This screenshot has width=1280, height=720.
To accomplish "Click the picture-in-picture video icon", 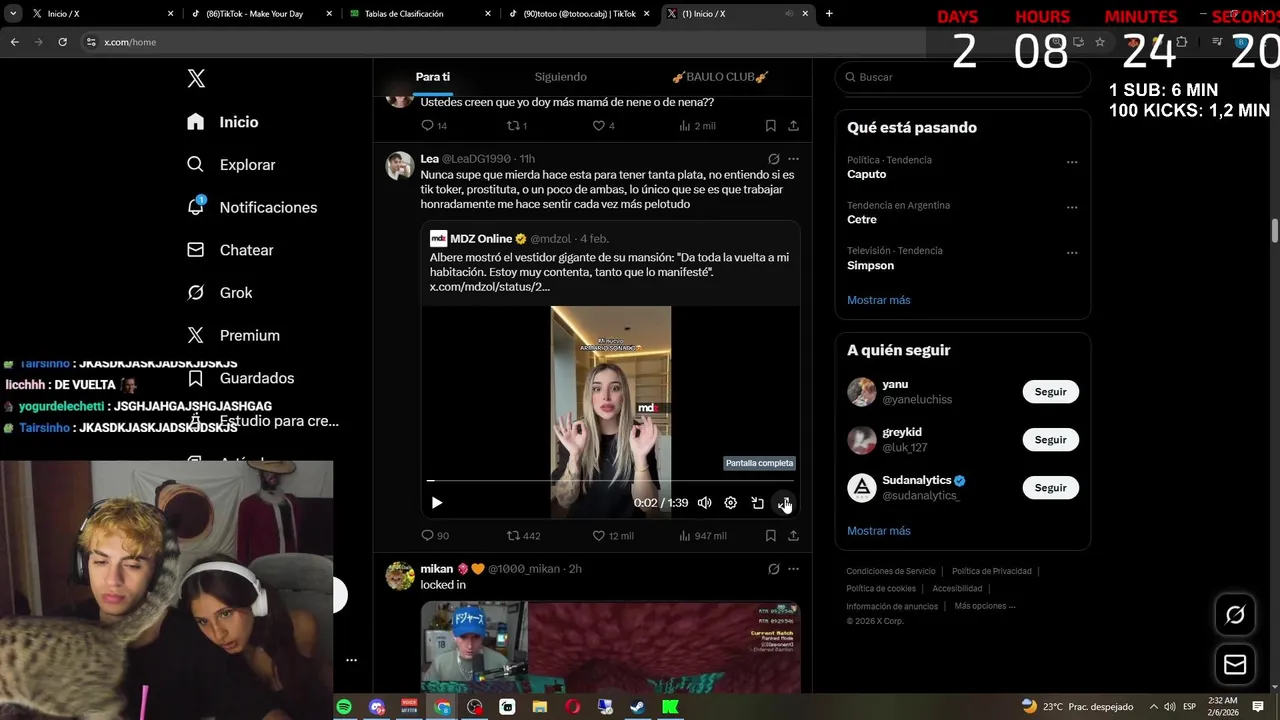I will (757, 503).
